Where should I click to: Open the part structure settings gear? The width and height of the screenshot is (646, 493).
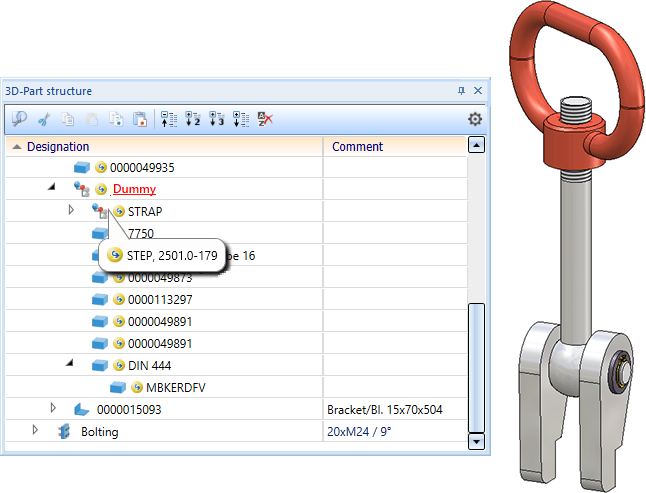475,119
